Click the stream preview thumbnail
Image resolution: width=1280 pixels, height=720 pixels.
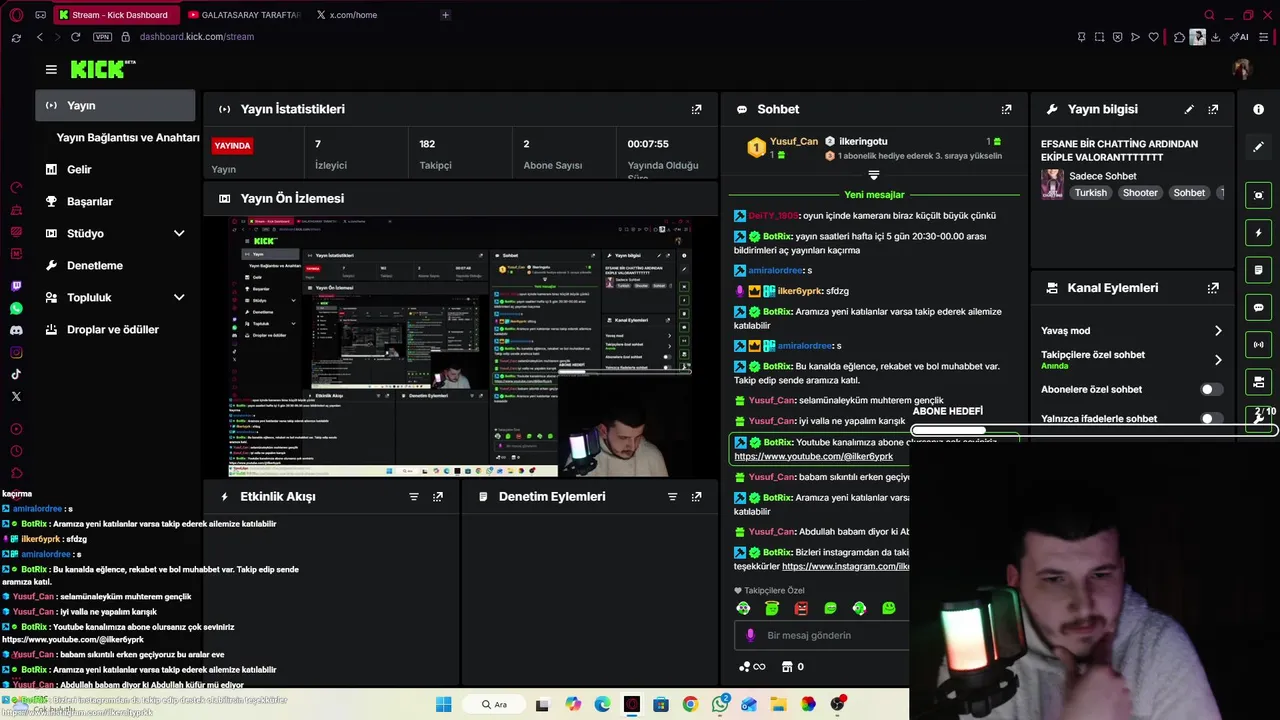tap(460, 347)
